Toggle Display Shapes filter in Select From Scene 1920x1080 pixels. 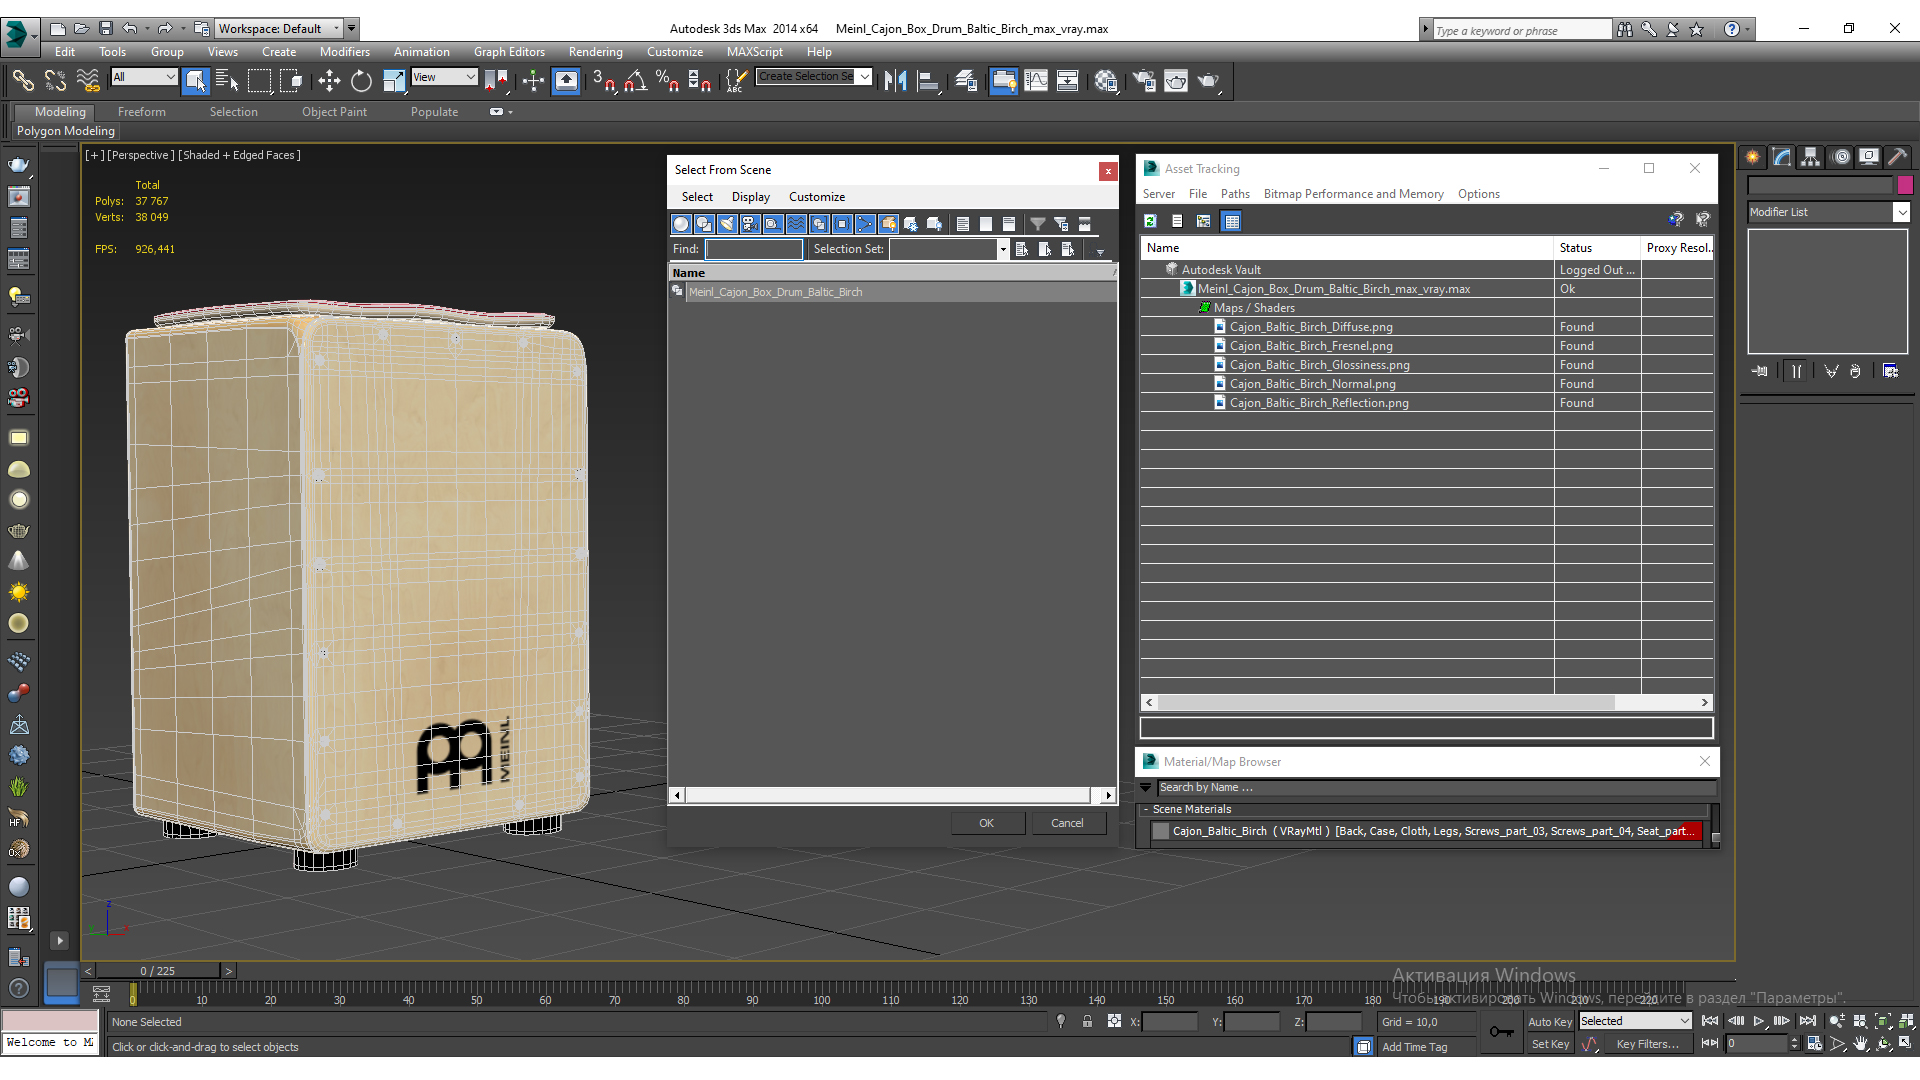point(704,224)
